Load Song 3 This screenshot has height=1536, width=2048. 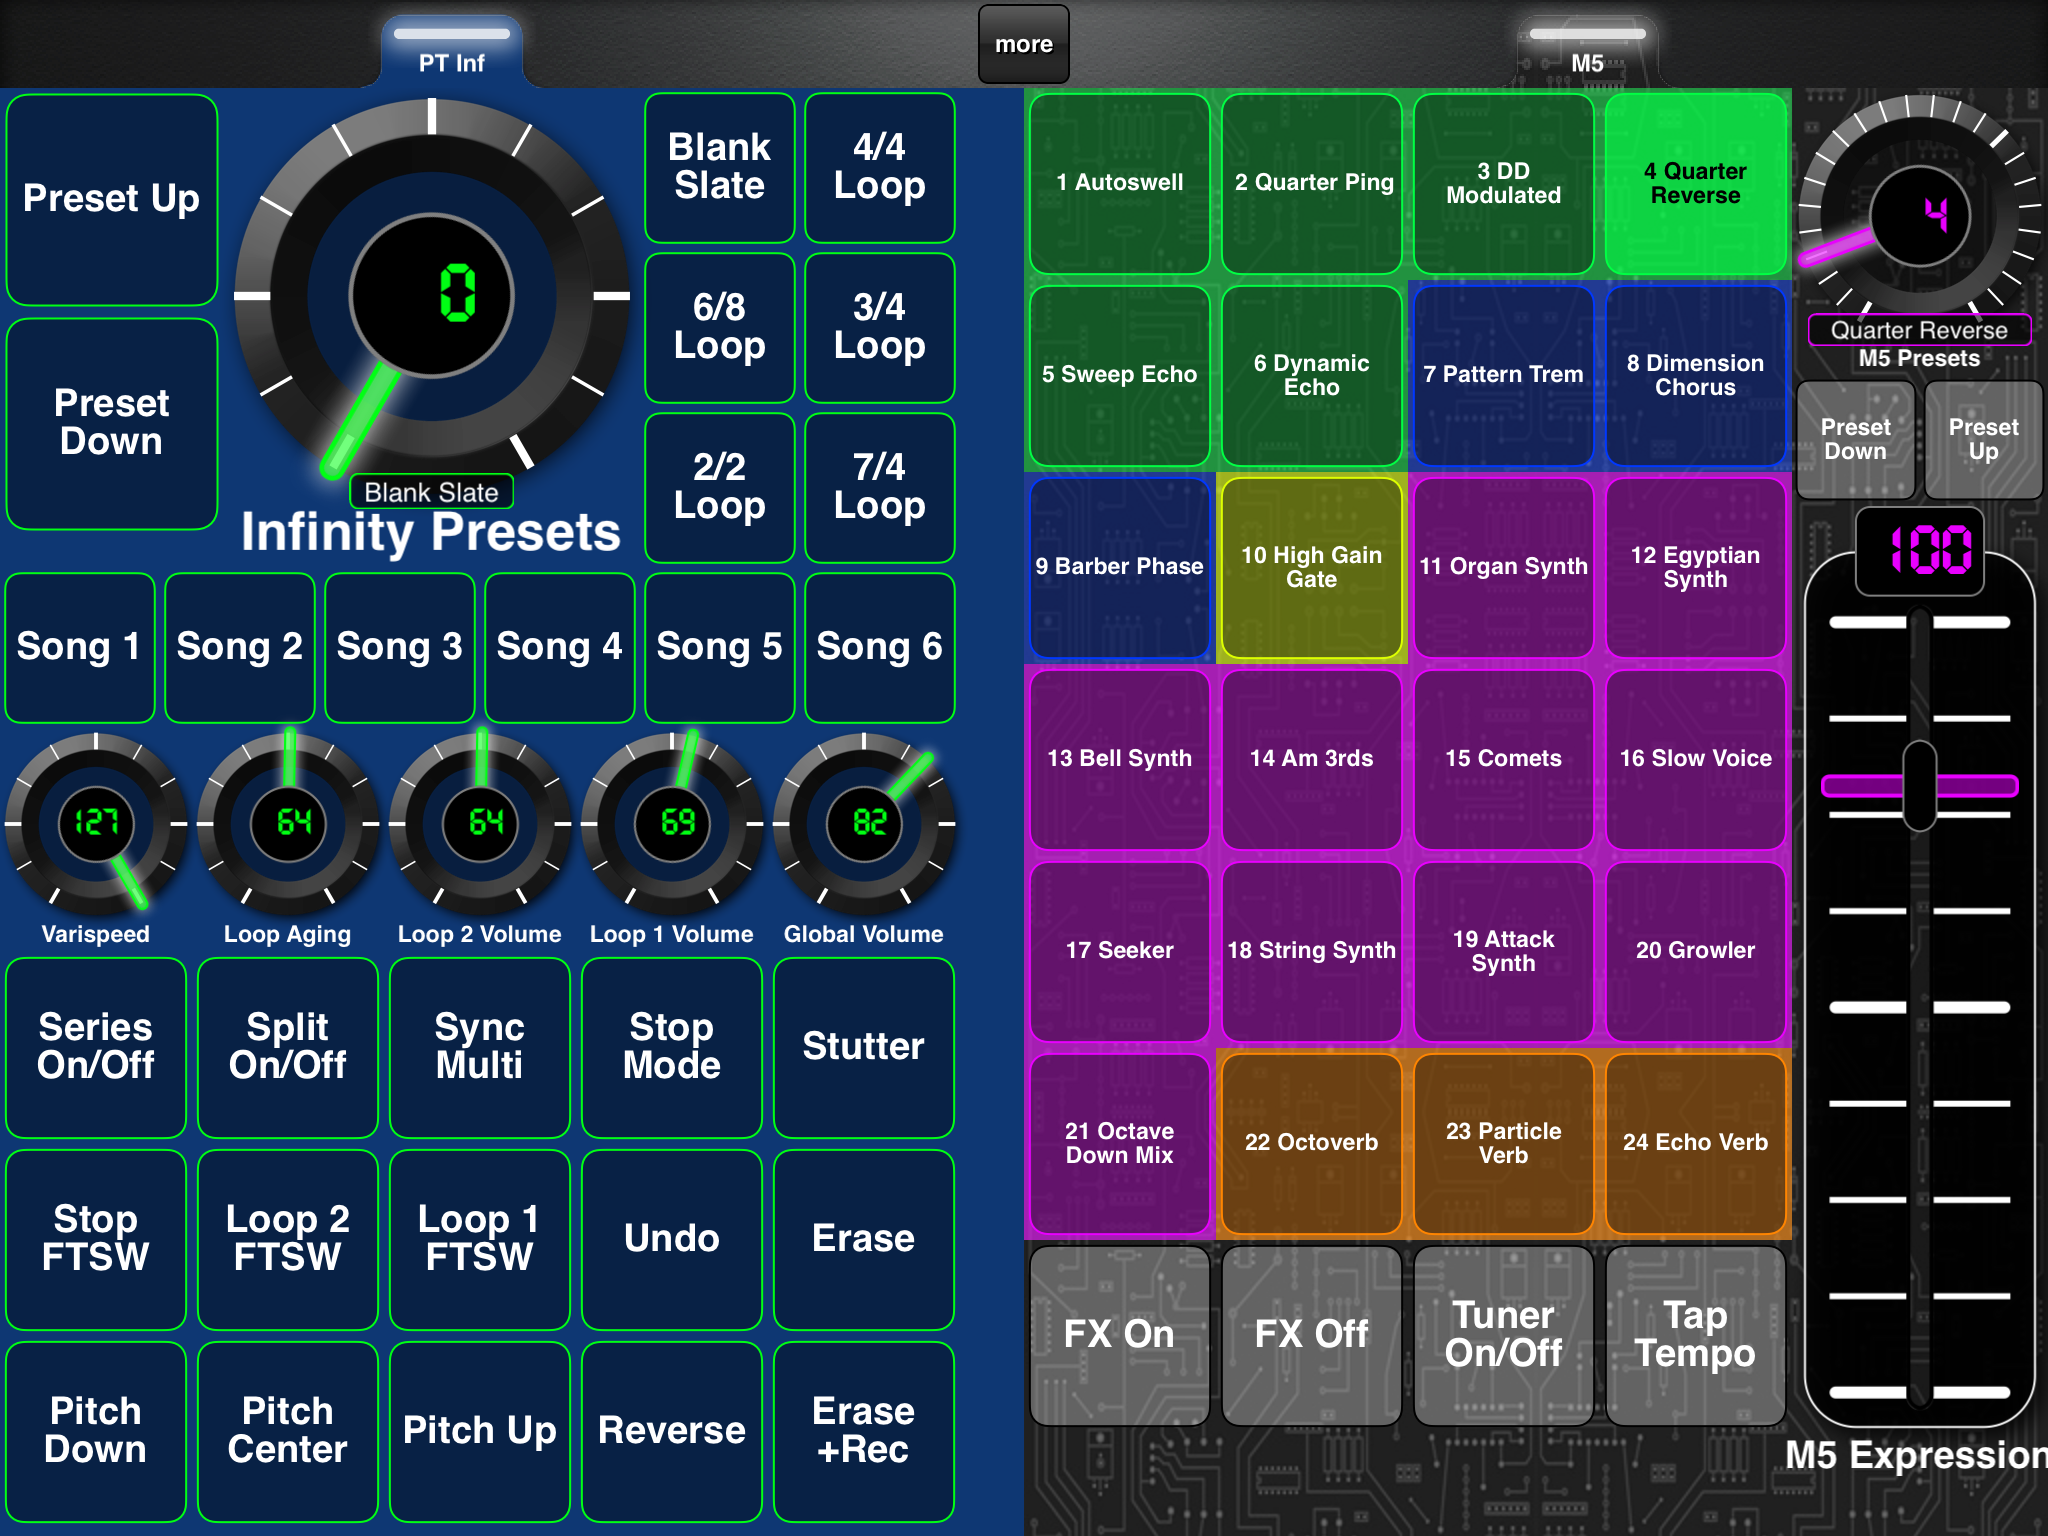[400, 647]
